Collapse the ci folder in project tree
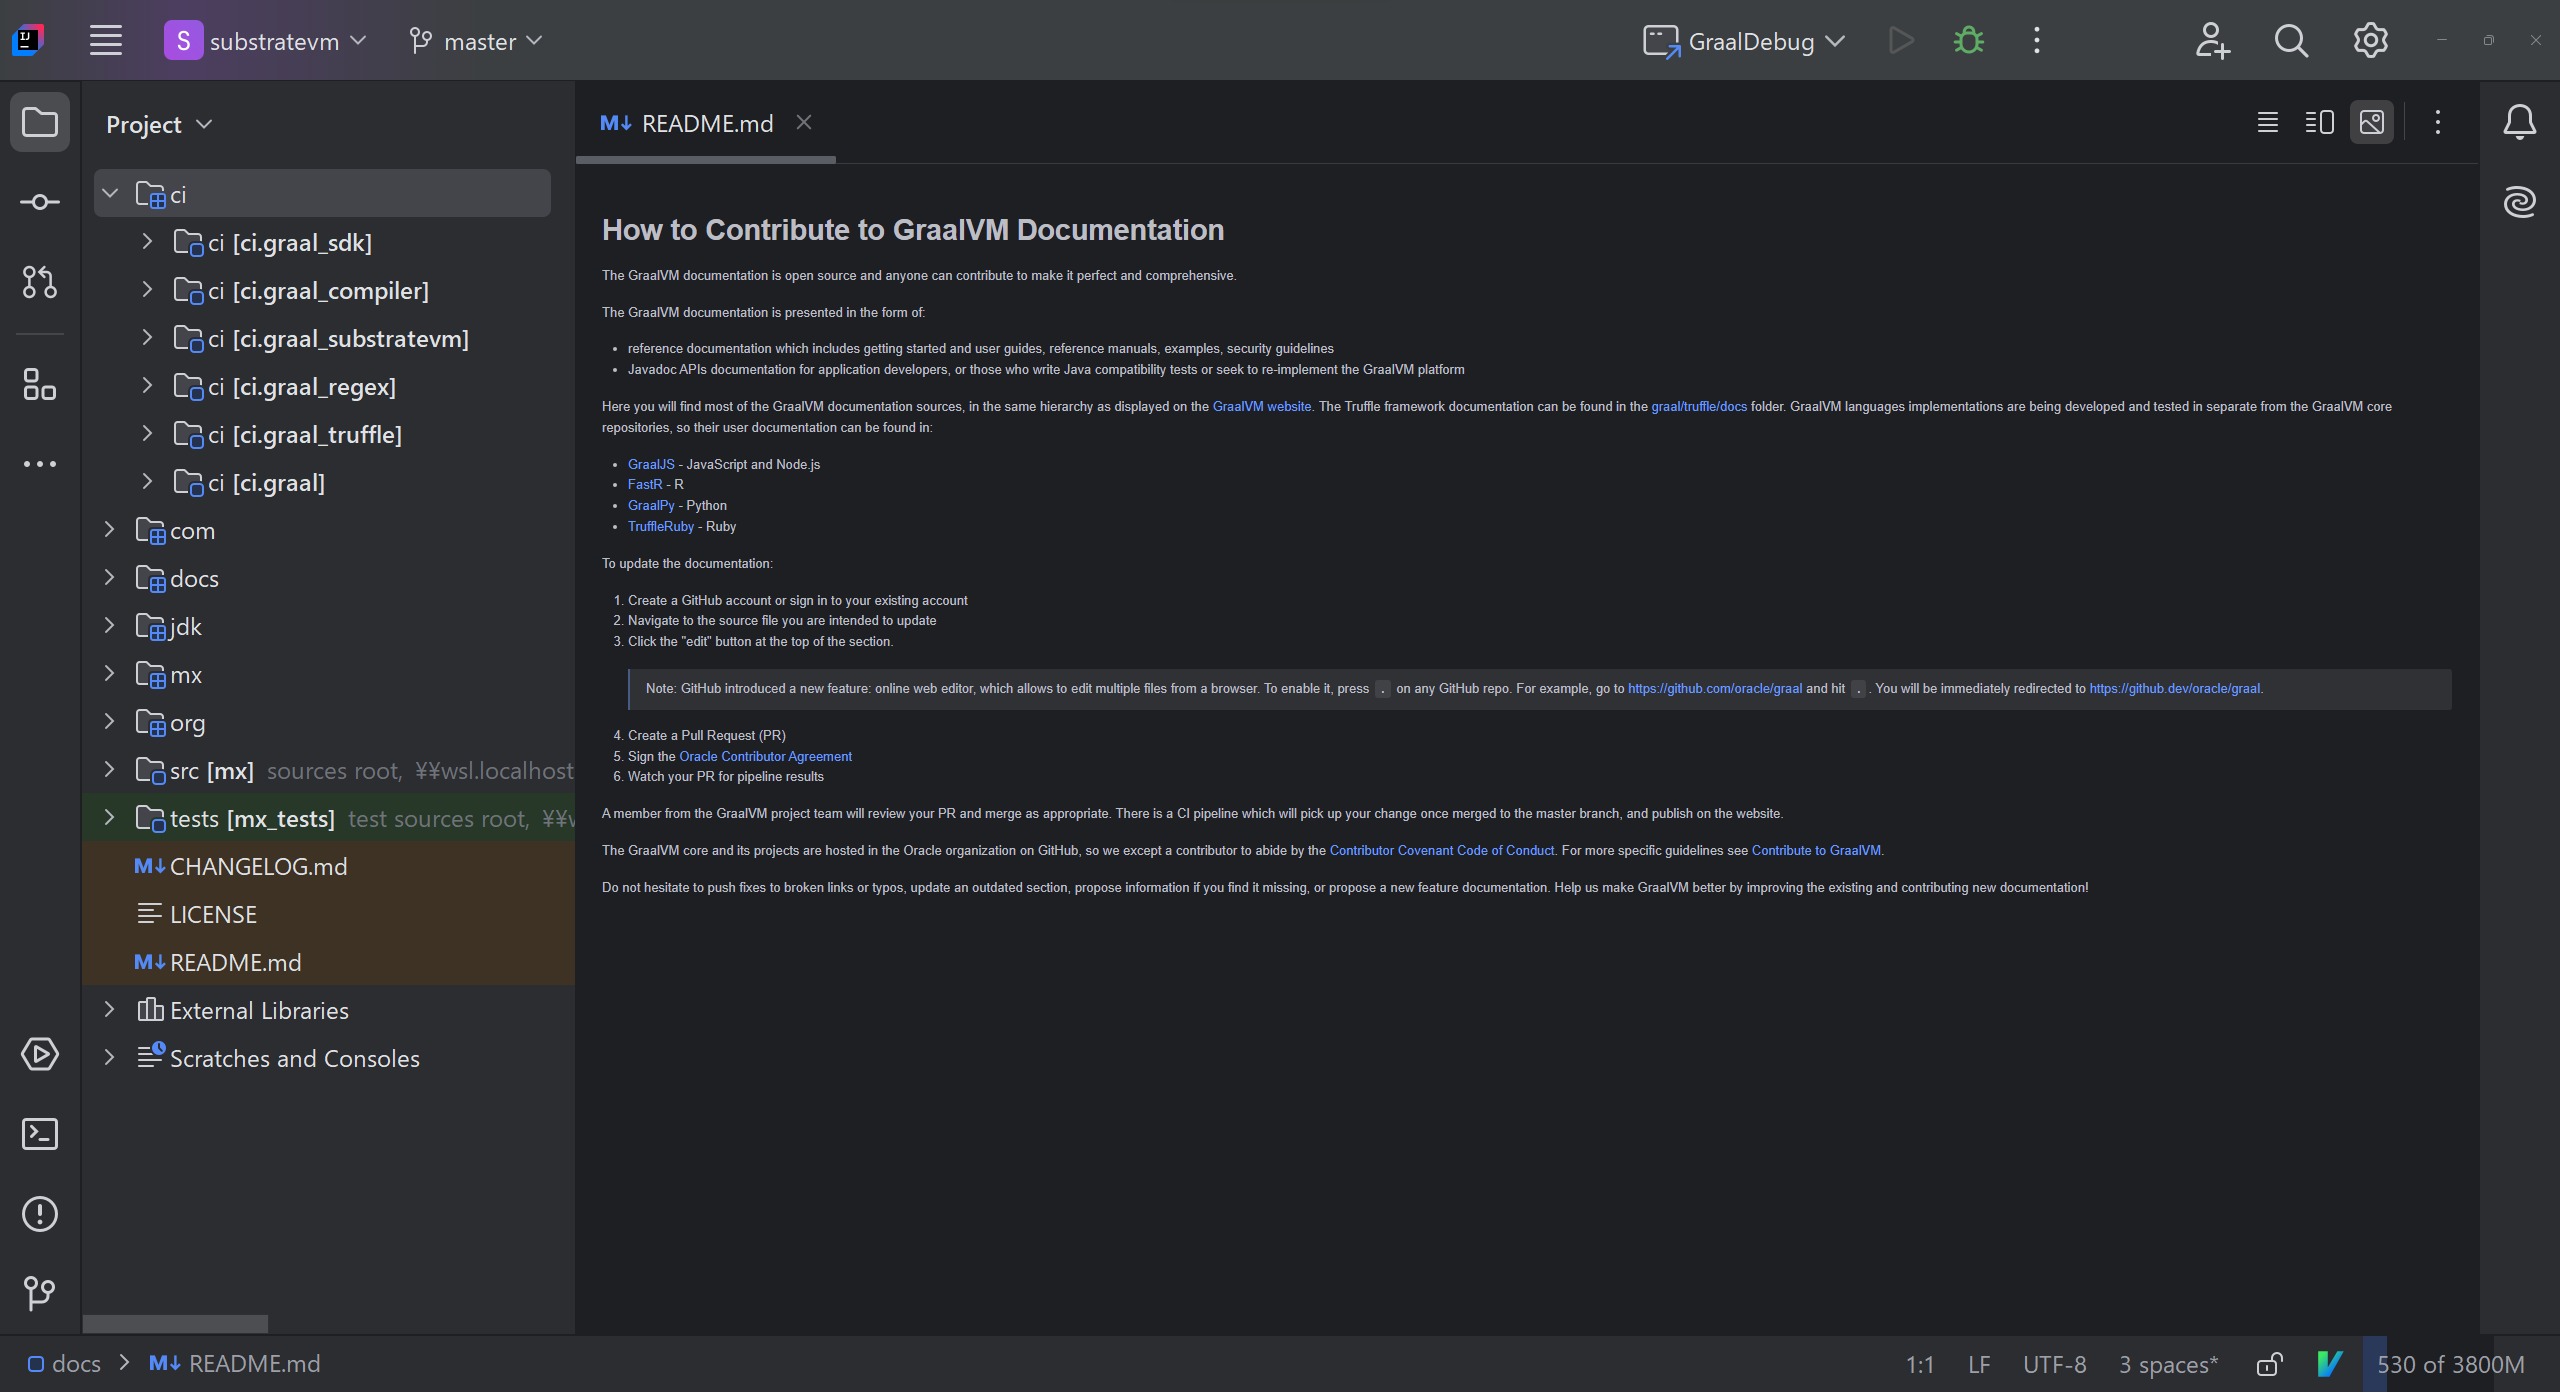 pos(108,194)
